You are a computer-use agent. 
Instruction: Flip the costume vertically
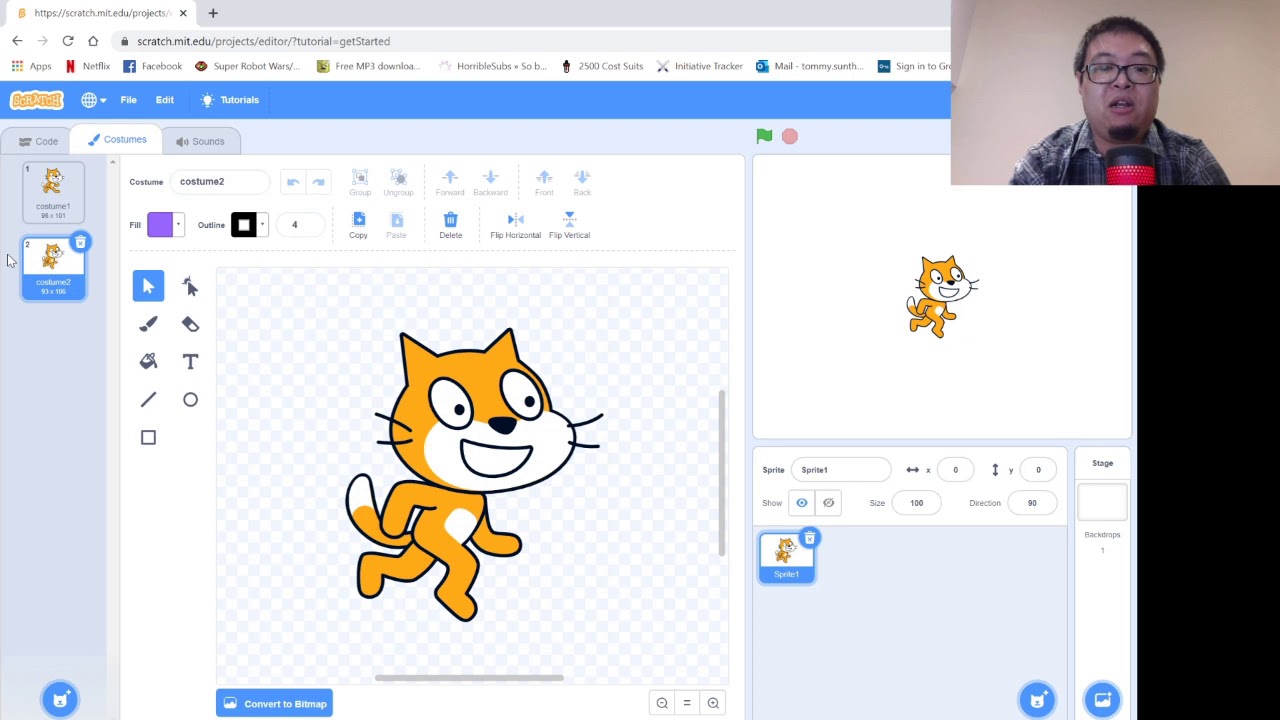569,225
